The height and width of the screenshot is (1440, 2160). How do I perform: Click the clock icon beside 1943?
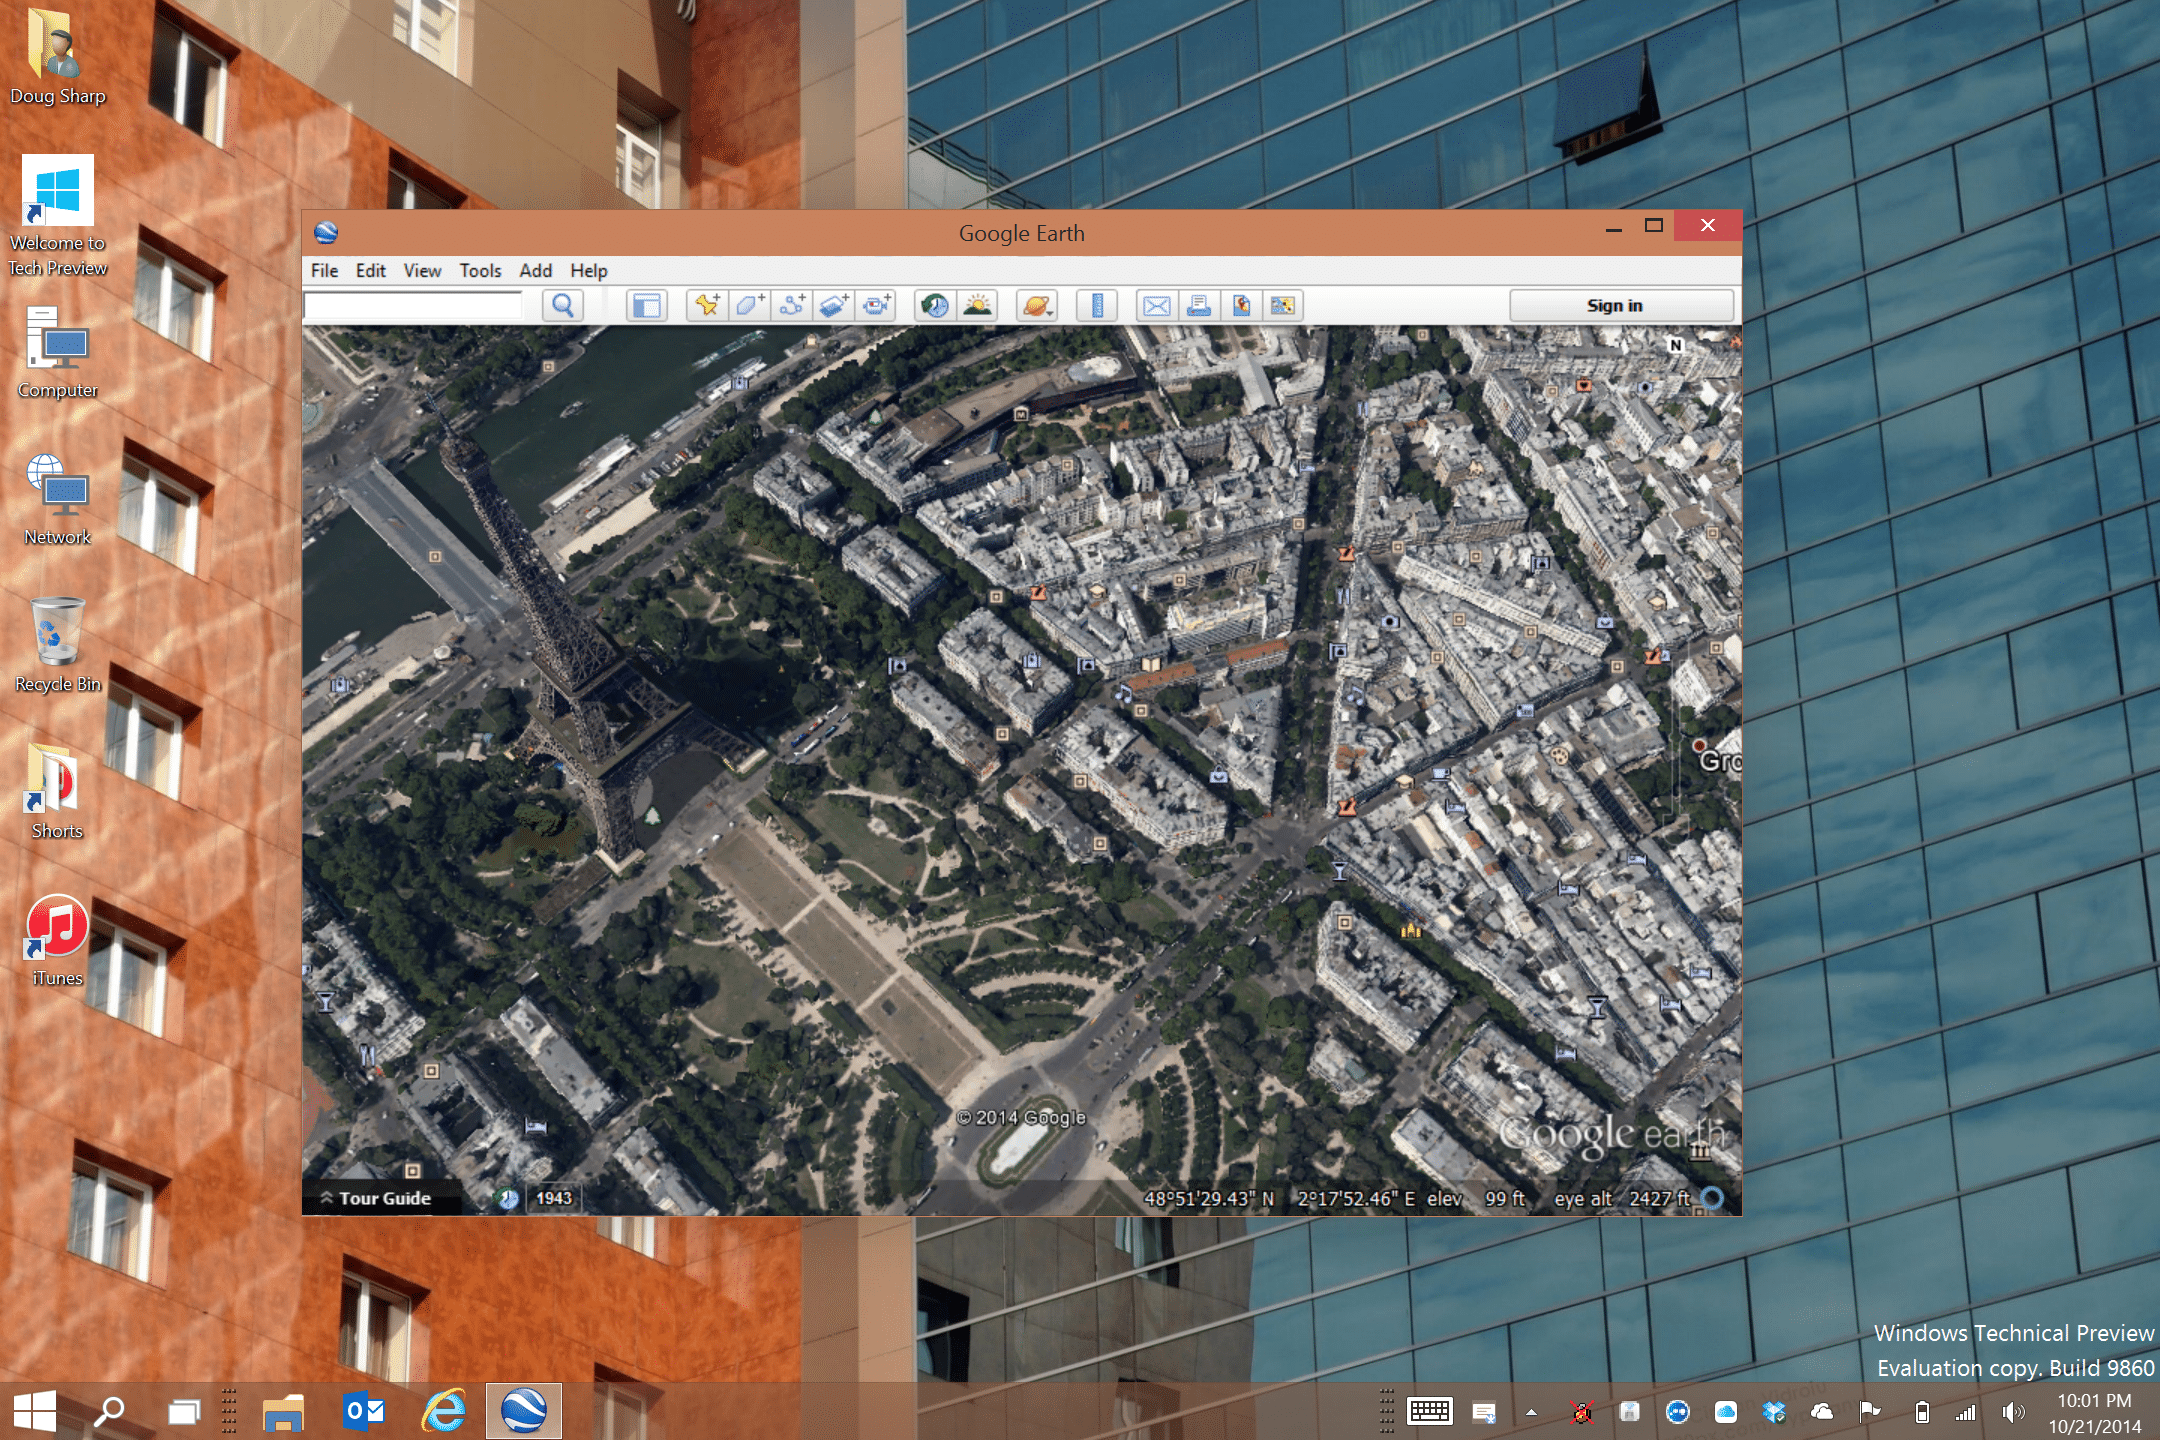pyautogui.click(x=507, y=1198)
